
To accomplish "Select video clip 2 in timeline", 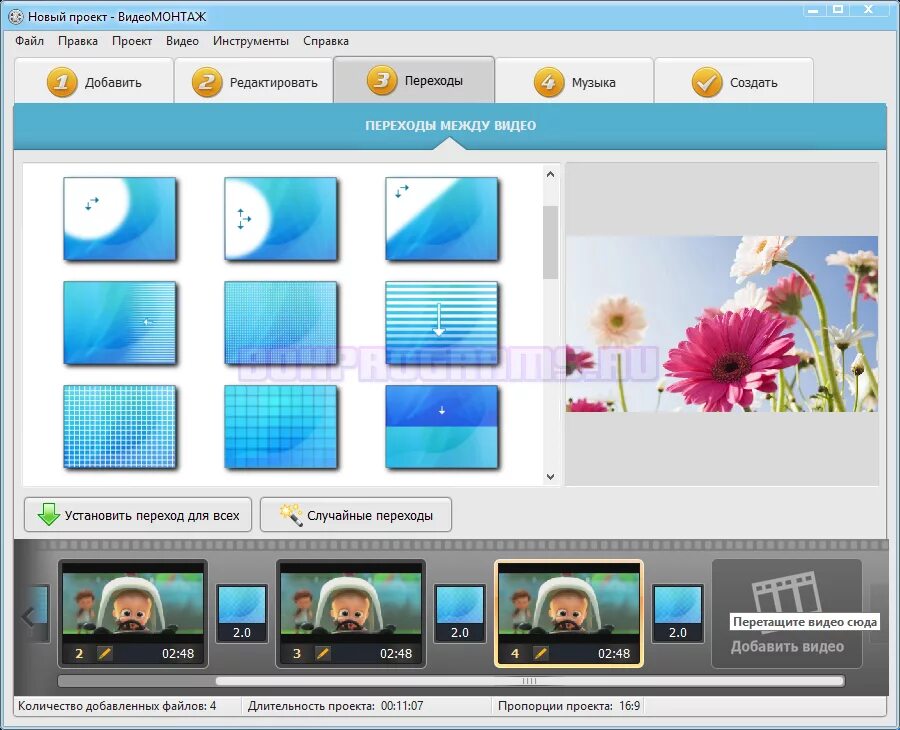I will pyautogui.click(x=133, y=613).
